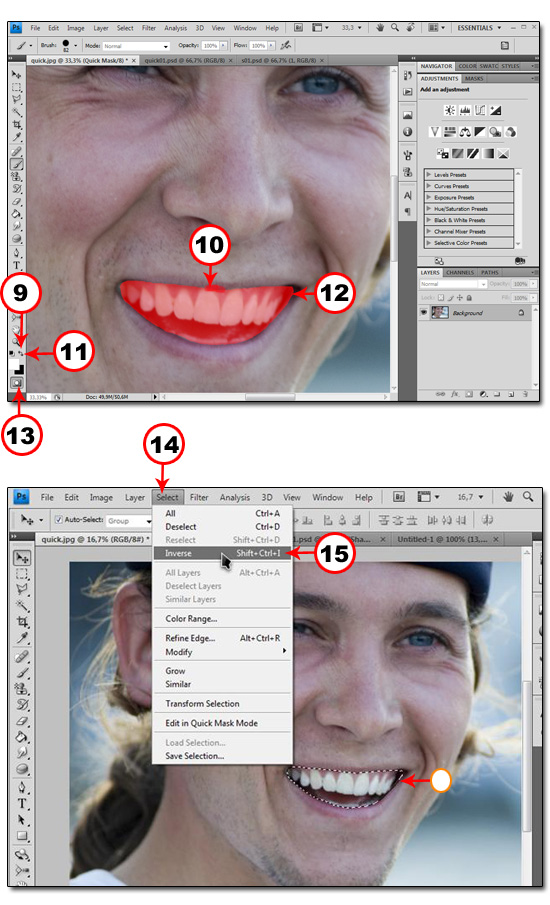Select the Crop tool in the Select-menu window
Screen dimensions: 550x905
[x=22, y=622]
